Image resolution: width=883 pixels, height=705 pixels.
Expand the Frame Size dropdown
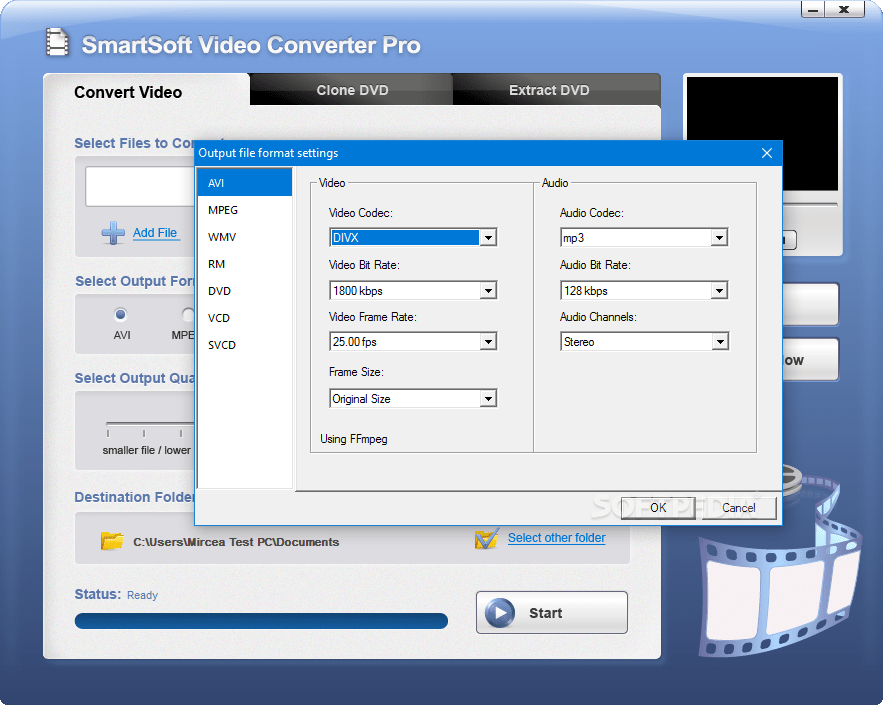click(x=489, y=398)
